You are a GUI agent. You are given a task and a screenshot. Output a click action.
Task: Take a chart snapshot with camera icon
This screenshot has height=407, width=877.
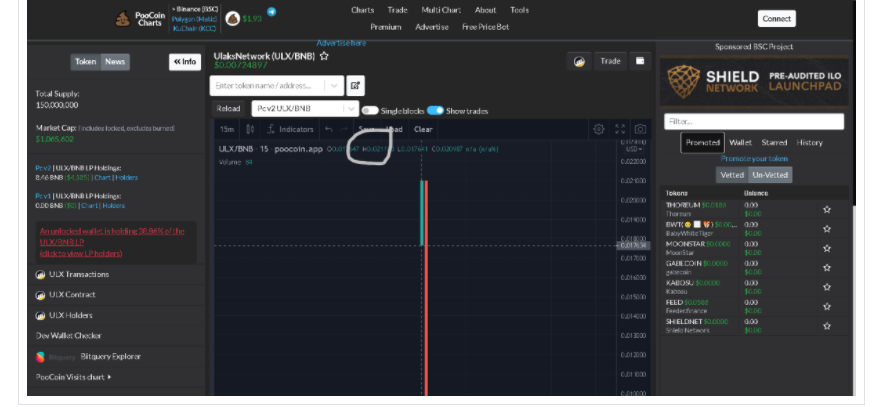pyautogui.click(x=640, y=129)
